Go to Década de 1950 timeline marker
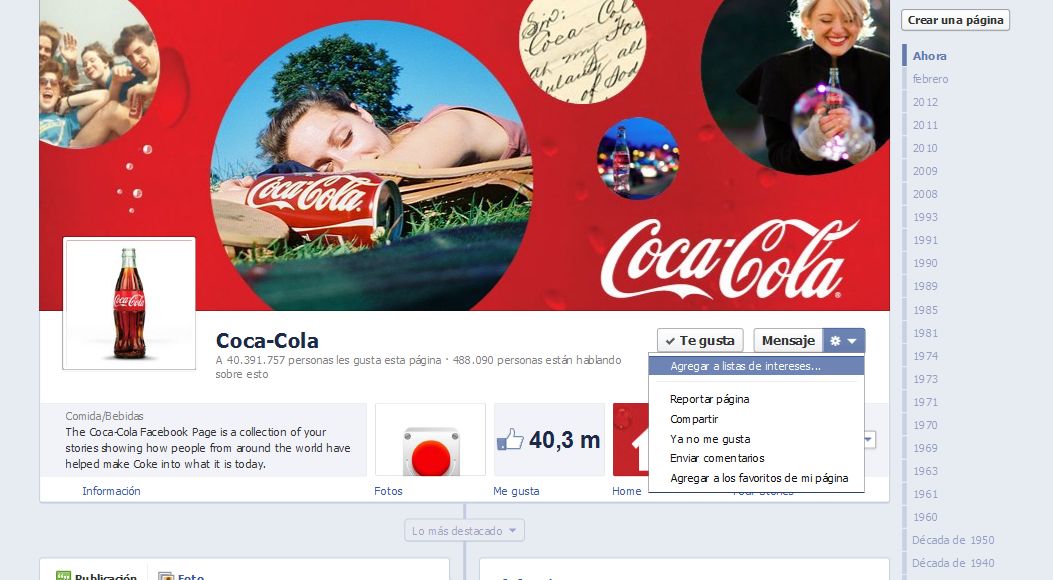This screenshot has width=1053, height=580. 952,540
